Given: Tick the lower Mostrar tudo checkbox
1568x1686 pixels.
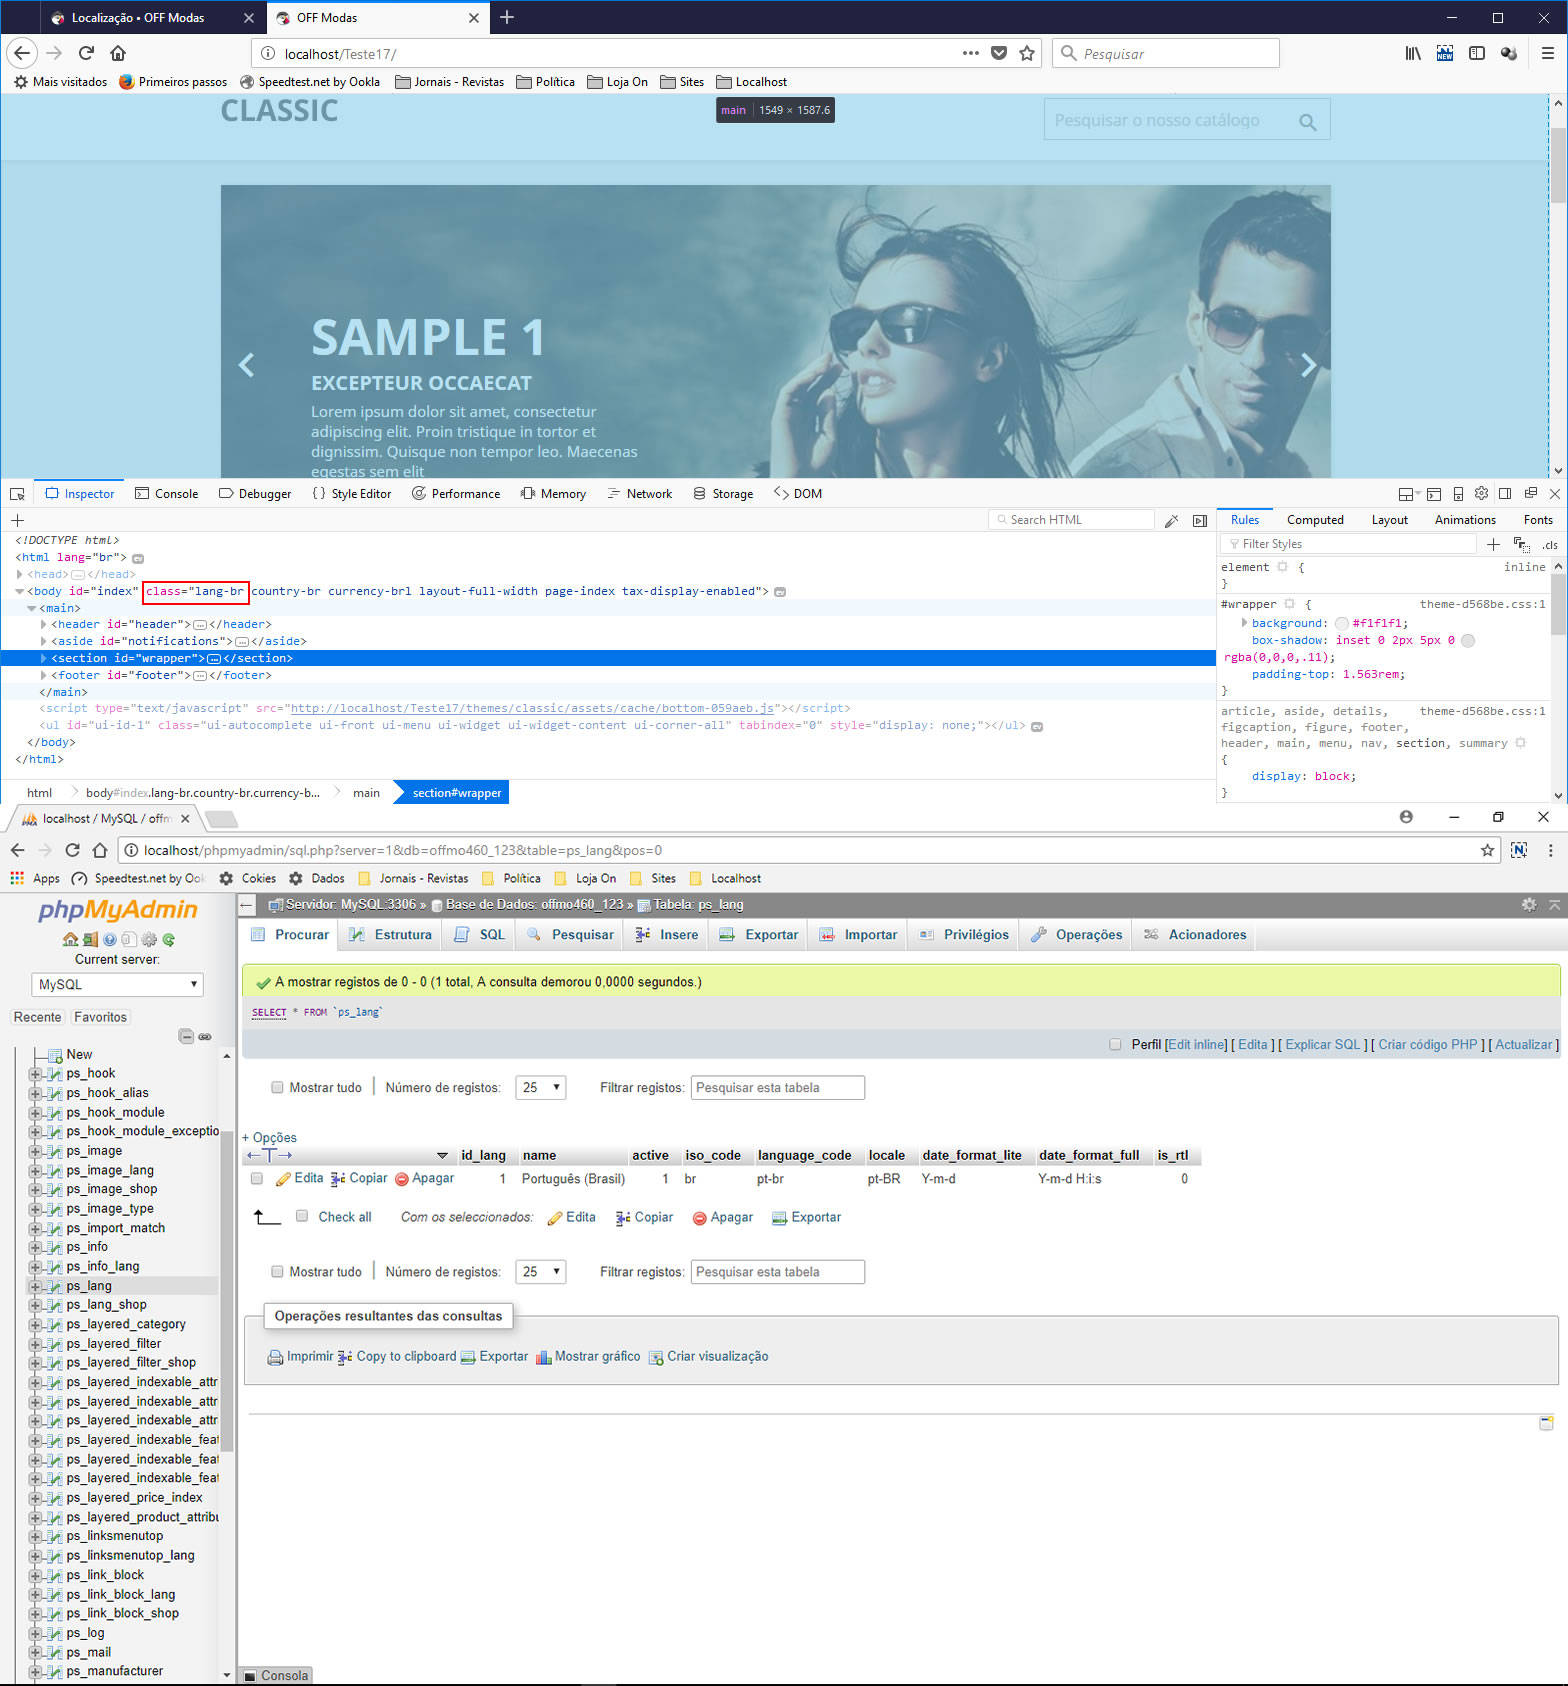Looking at the screenshot, I should (x=277, y=1272).
